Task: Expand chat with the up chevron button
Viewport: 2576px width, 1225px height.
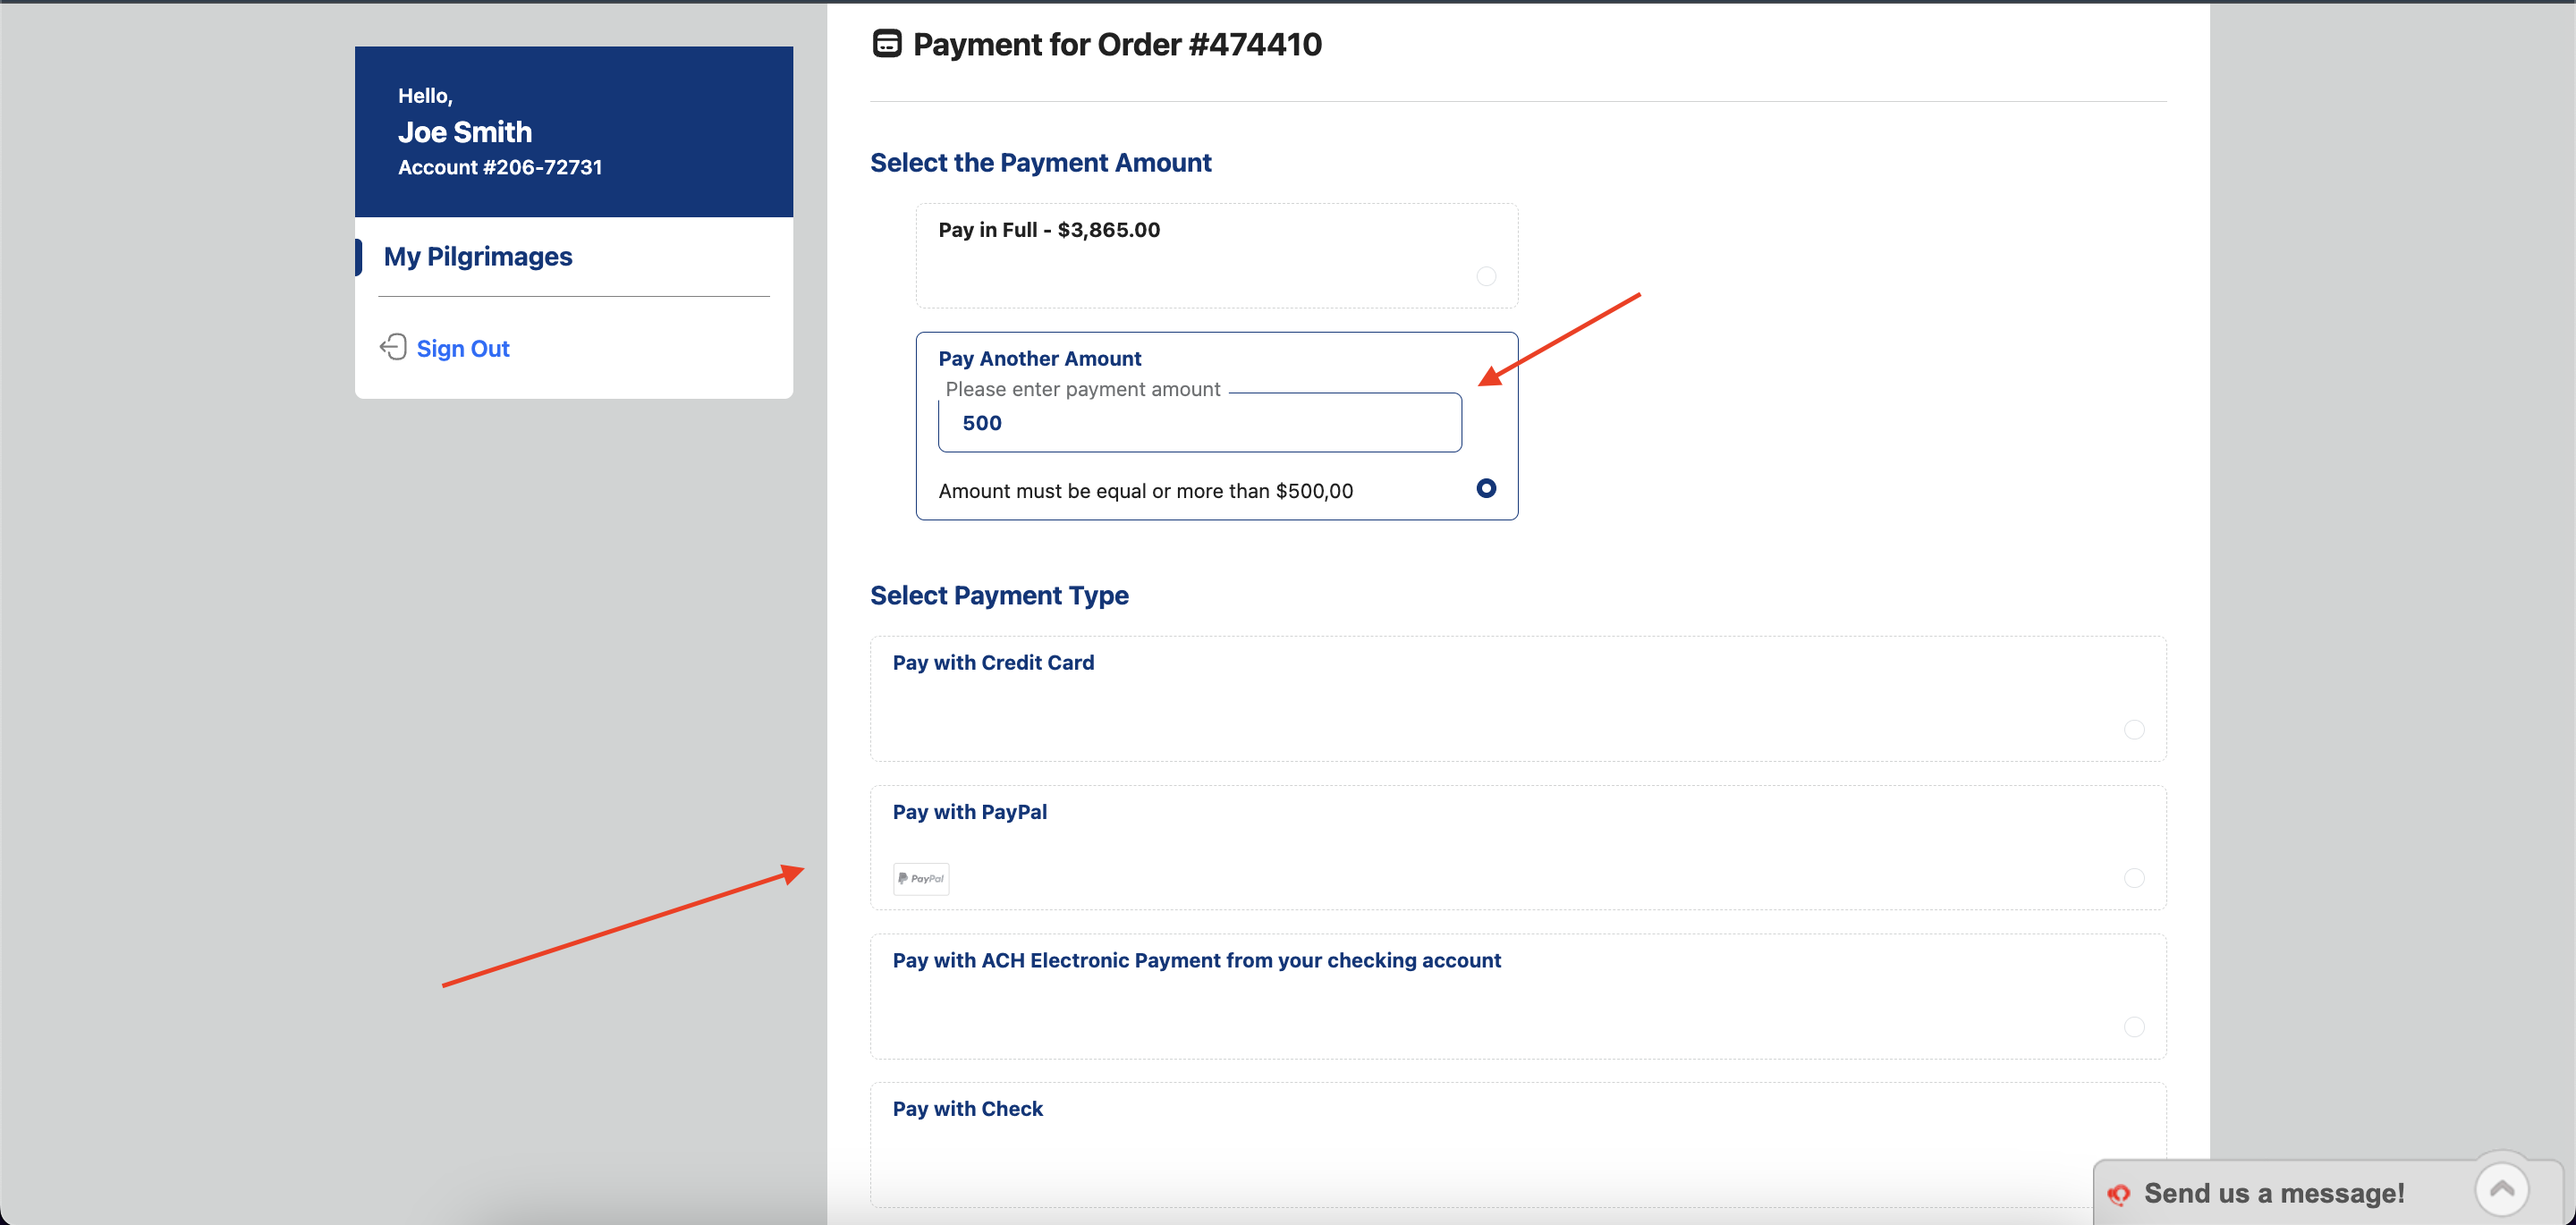Action: click(x=2501, y=1188)
